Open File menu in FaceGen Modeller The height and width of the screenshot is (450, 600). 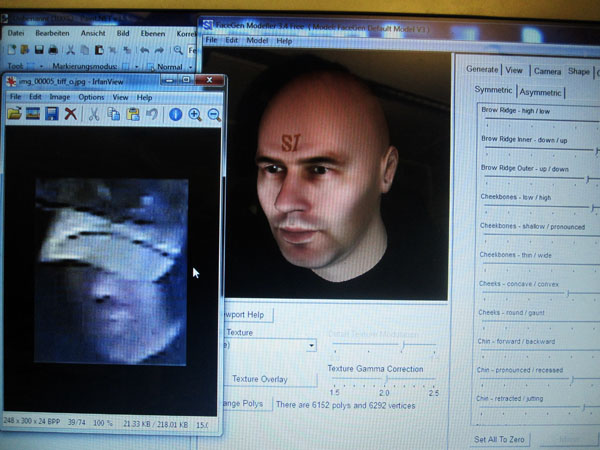tap(211, 40)
